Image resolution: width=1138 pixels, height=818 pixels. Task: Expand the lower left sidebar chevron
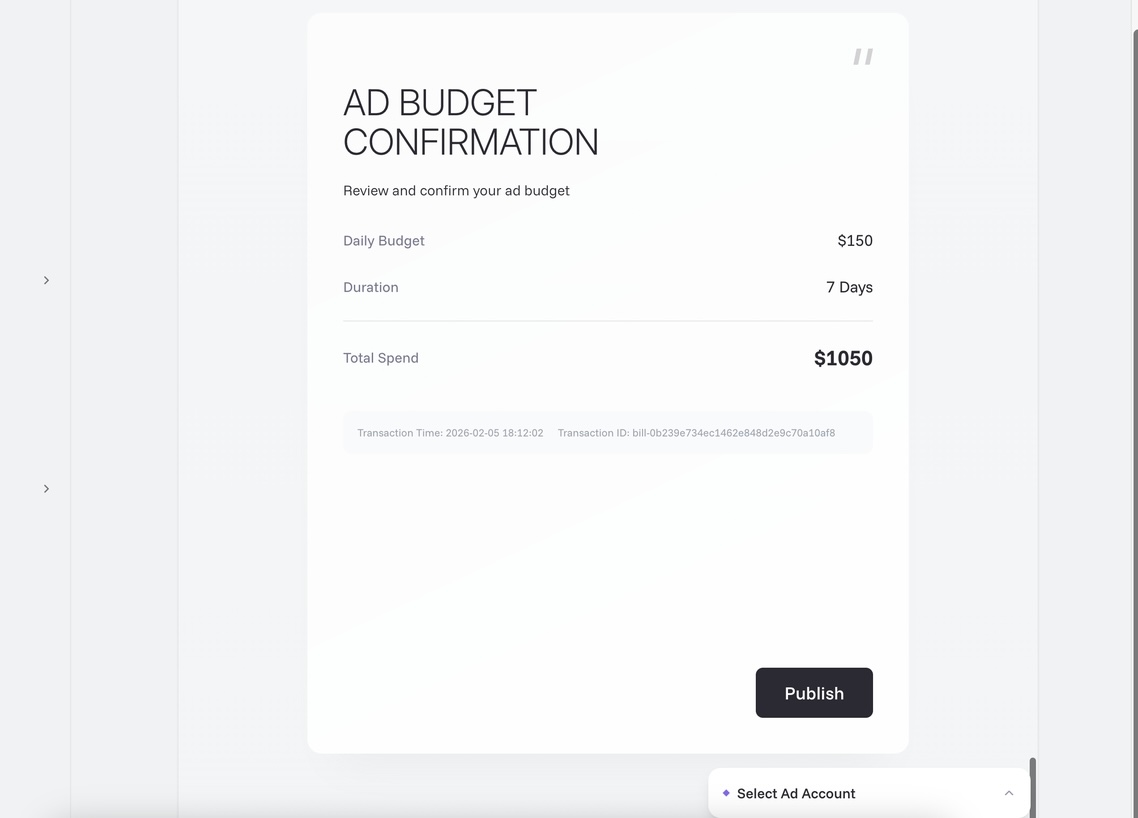pyautogui.click(x=46, y=489)
